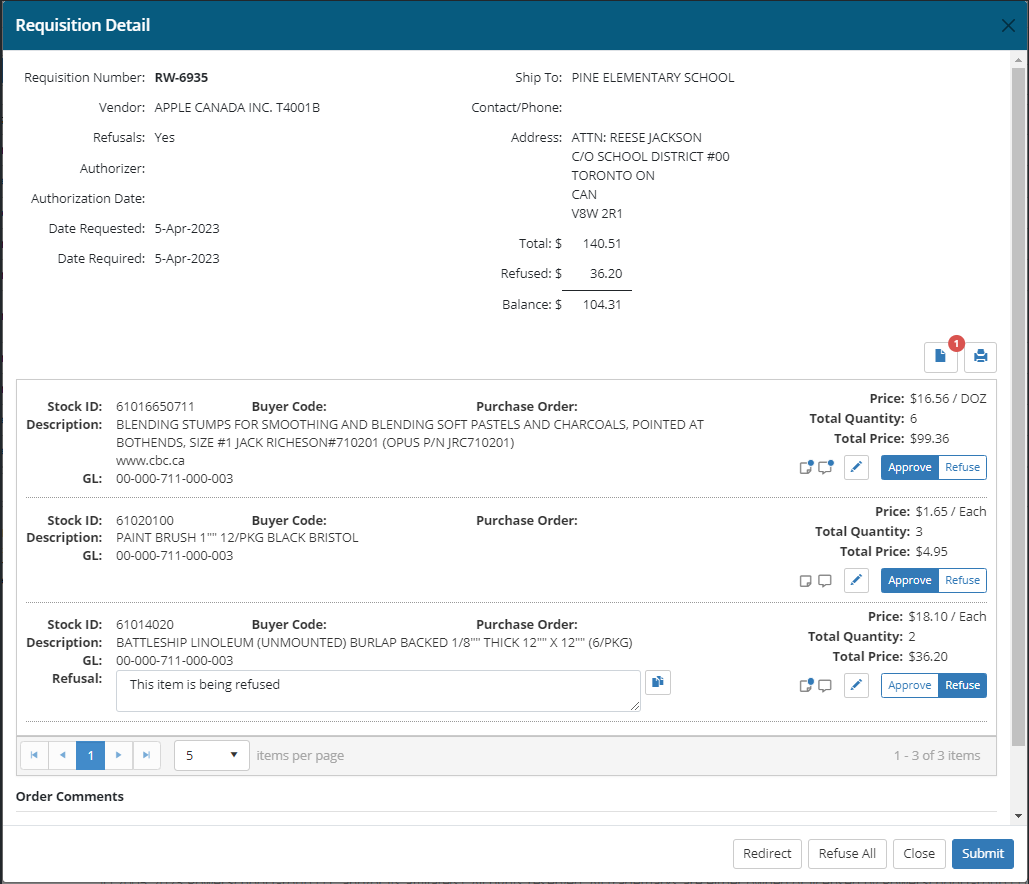Click the vertical scrollbar of the dialog
Viewport: 1029px width, 884px height.
click(1018, 400)
